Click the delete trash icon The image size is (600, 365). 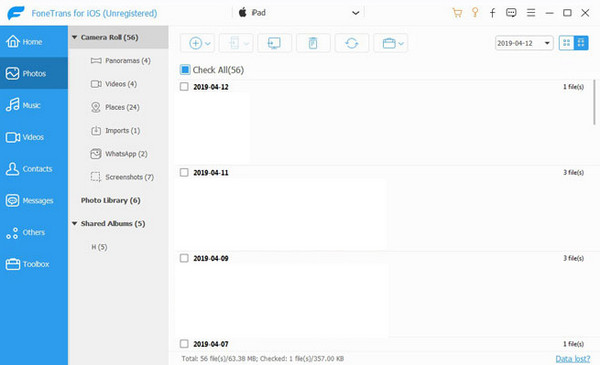(x=313, y=43)
